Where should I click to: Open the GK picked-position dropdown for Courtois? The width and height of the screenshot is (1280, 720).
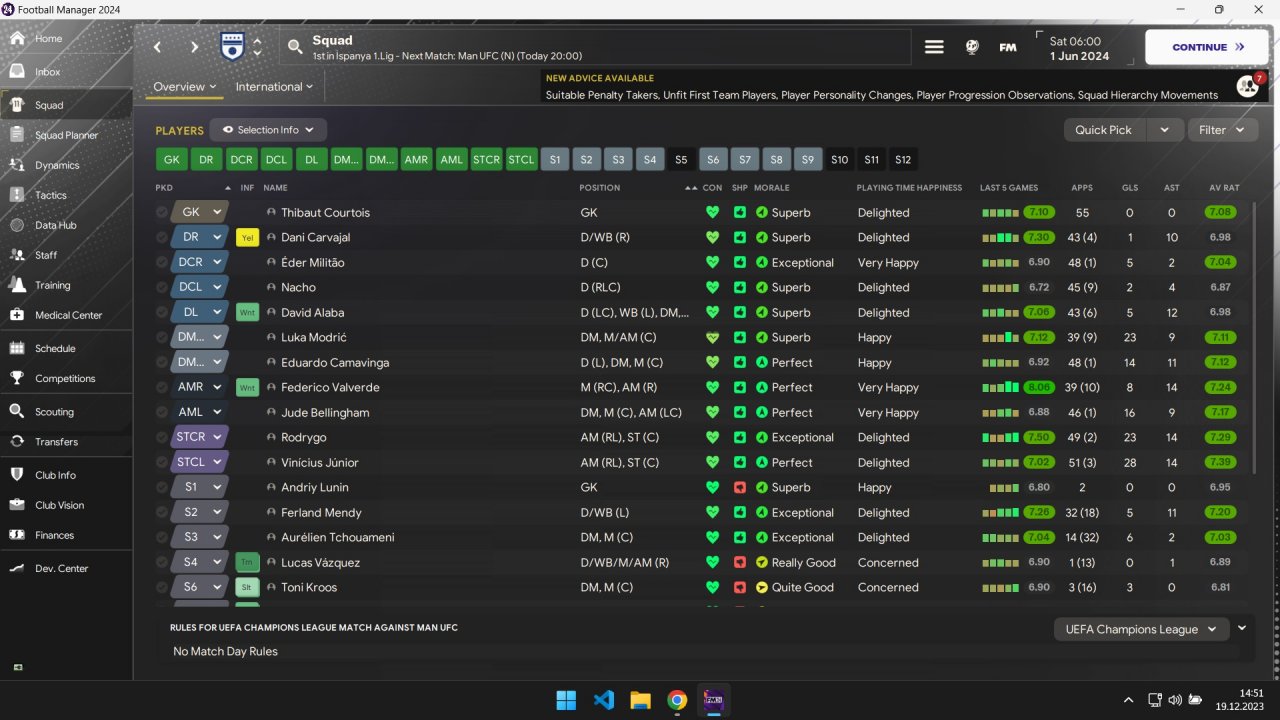200,212
